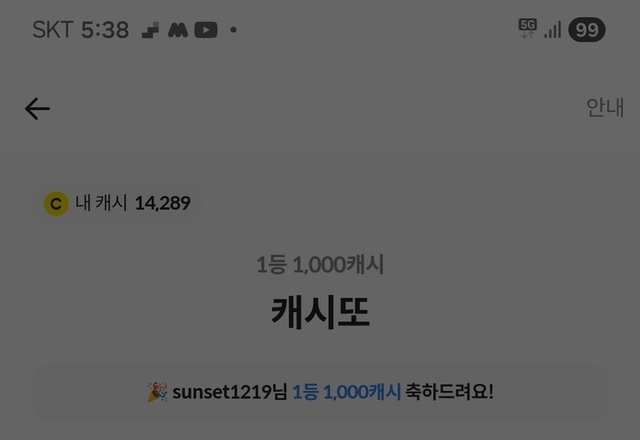The height and width of the screenshot is (440, 640).
Task: Tap the SKT 5:38 clock text
Action: pyautogui.click(x=80, y=30)
